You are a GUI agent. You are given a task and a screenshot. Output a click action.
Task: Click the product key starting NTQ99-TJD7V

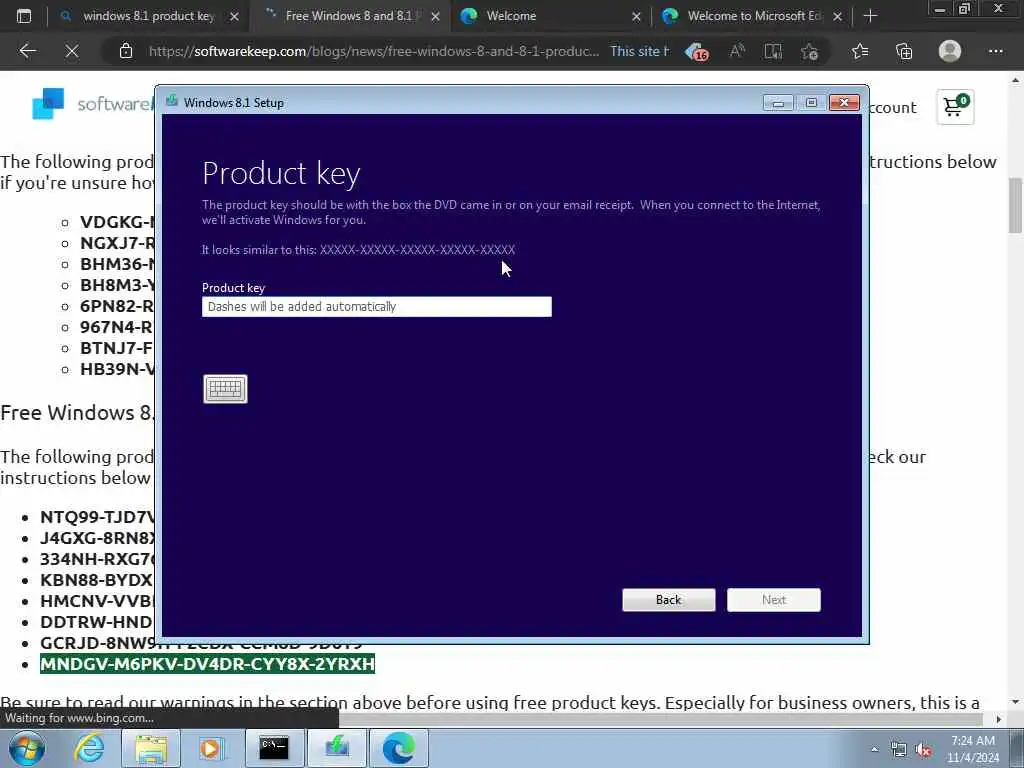click(97, 517)
